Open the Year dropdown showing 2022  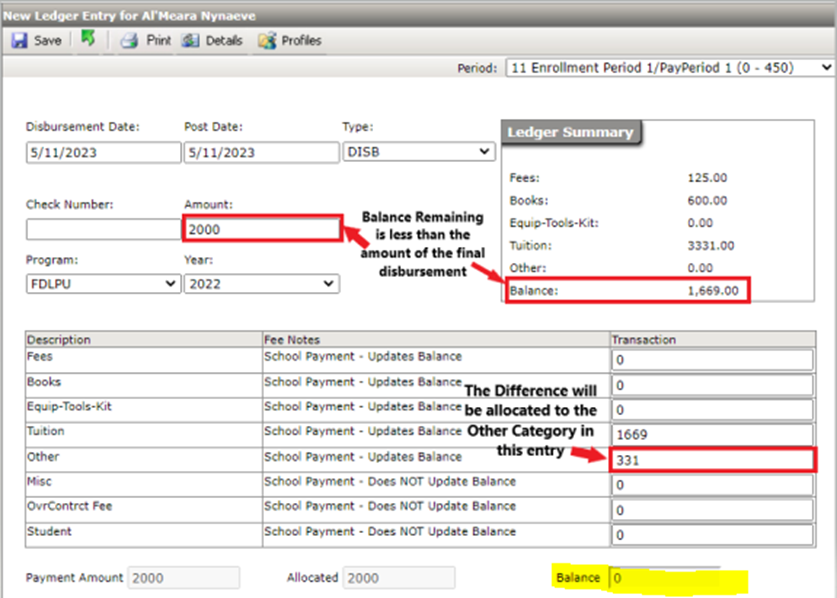[260, 284]
